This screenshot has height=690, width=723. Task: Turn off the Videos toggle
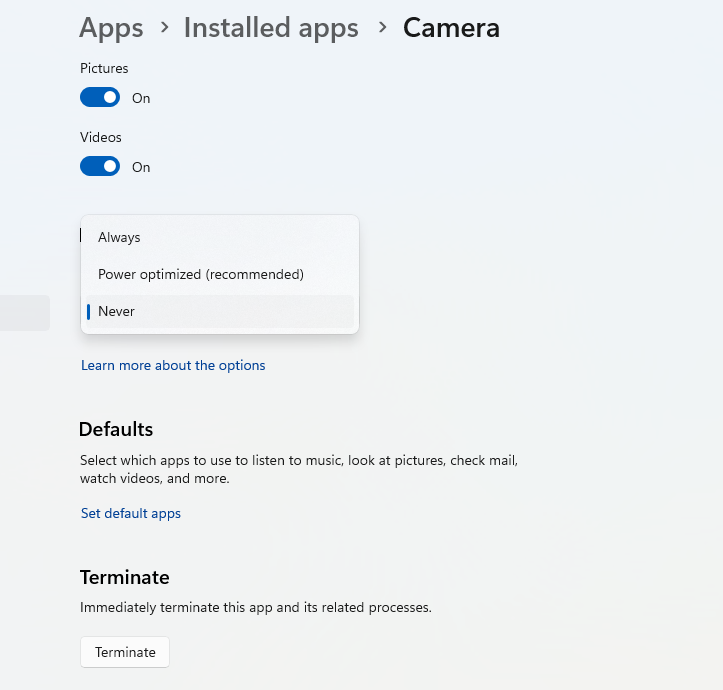tap(100, 166)
